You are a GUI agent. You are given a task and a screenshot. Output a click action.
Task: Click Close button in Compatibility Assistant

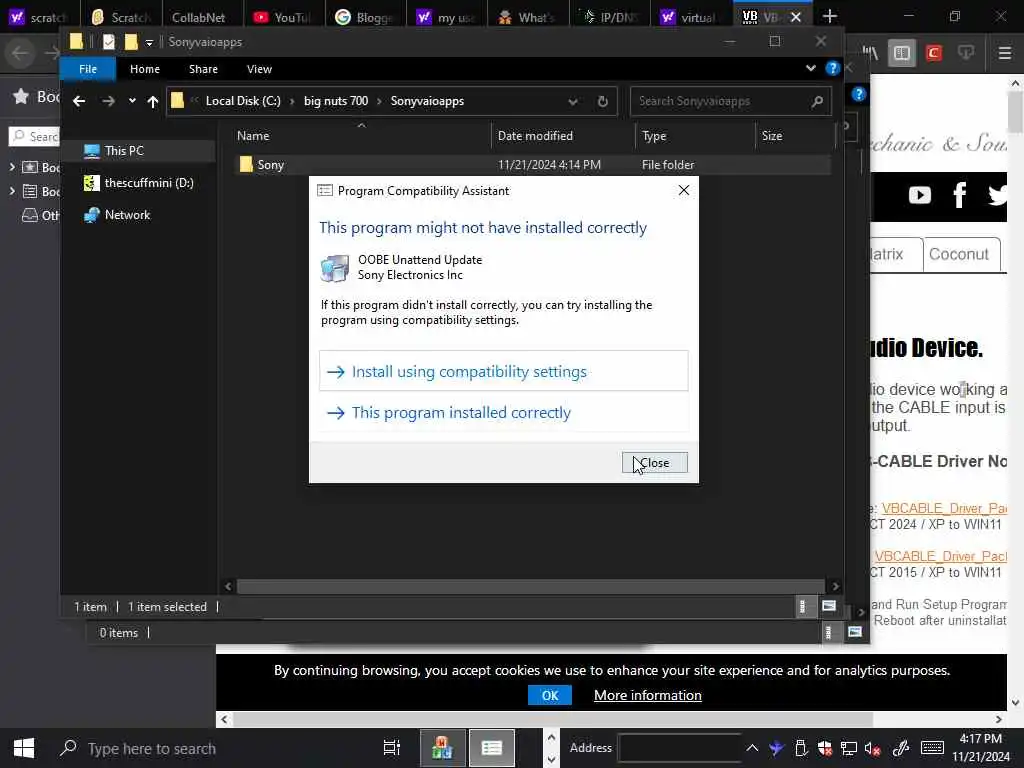pyautogui.click(x=654, y=462)
